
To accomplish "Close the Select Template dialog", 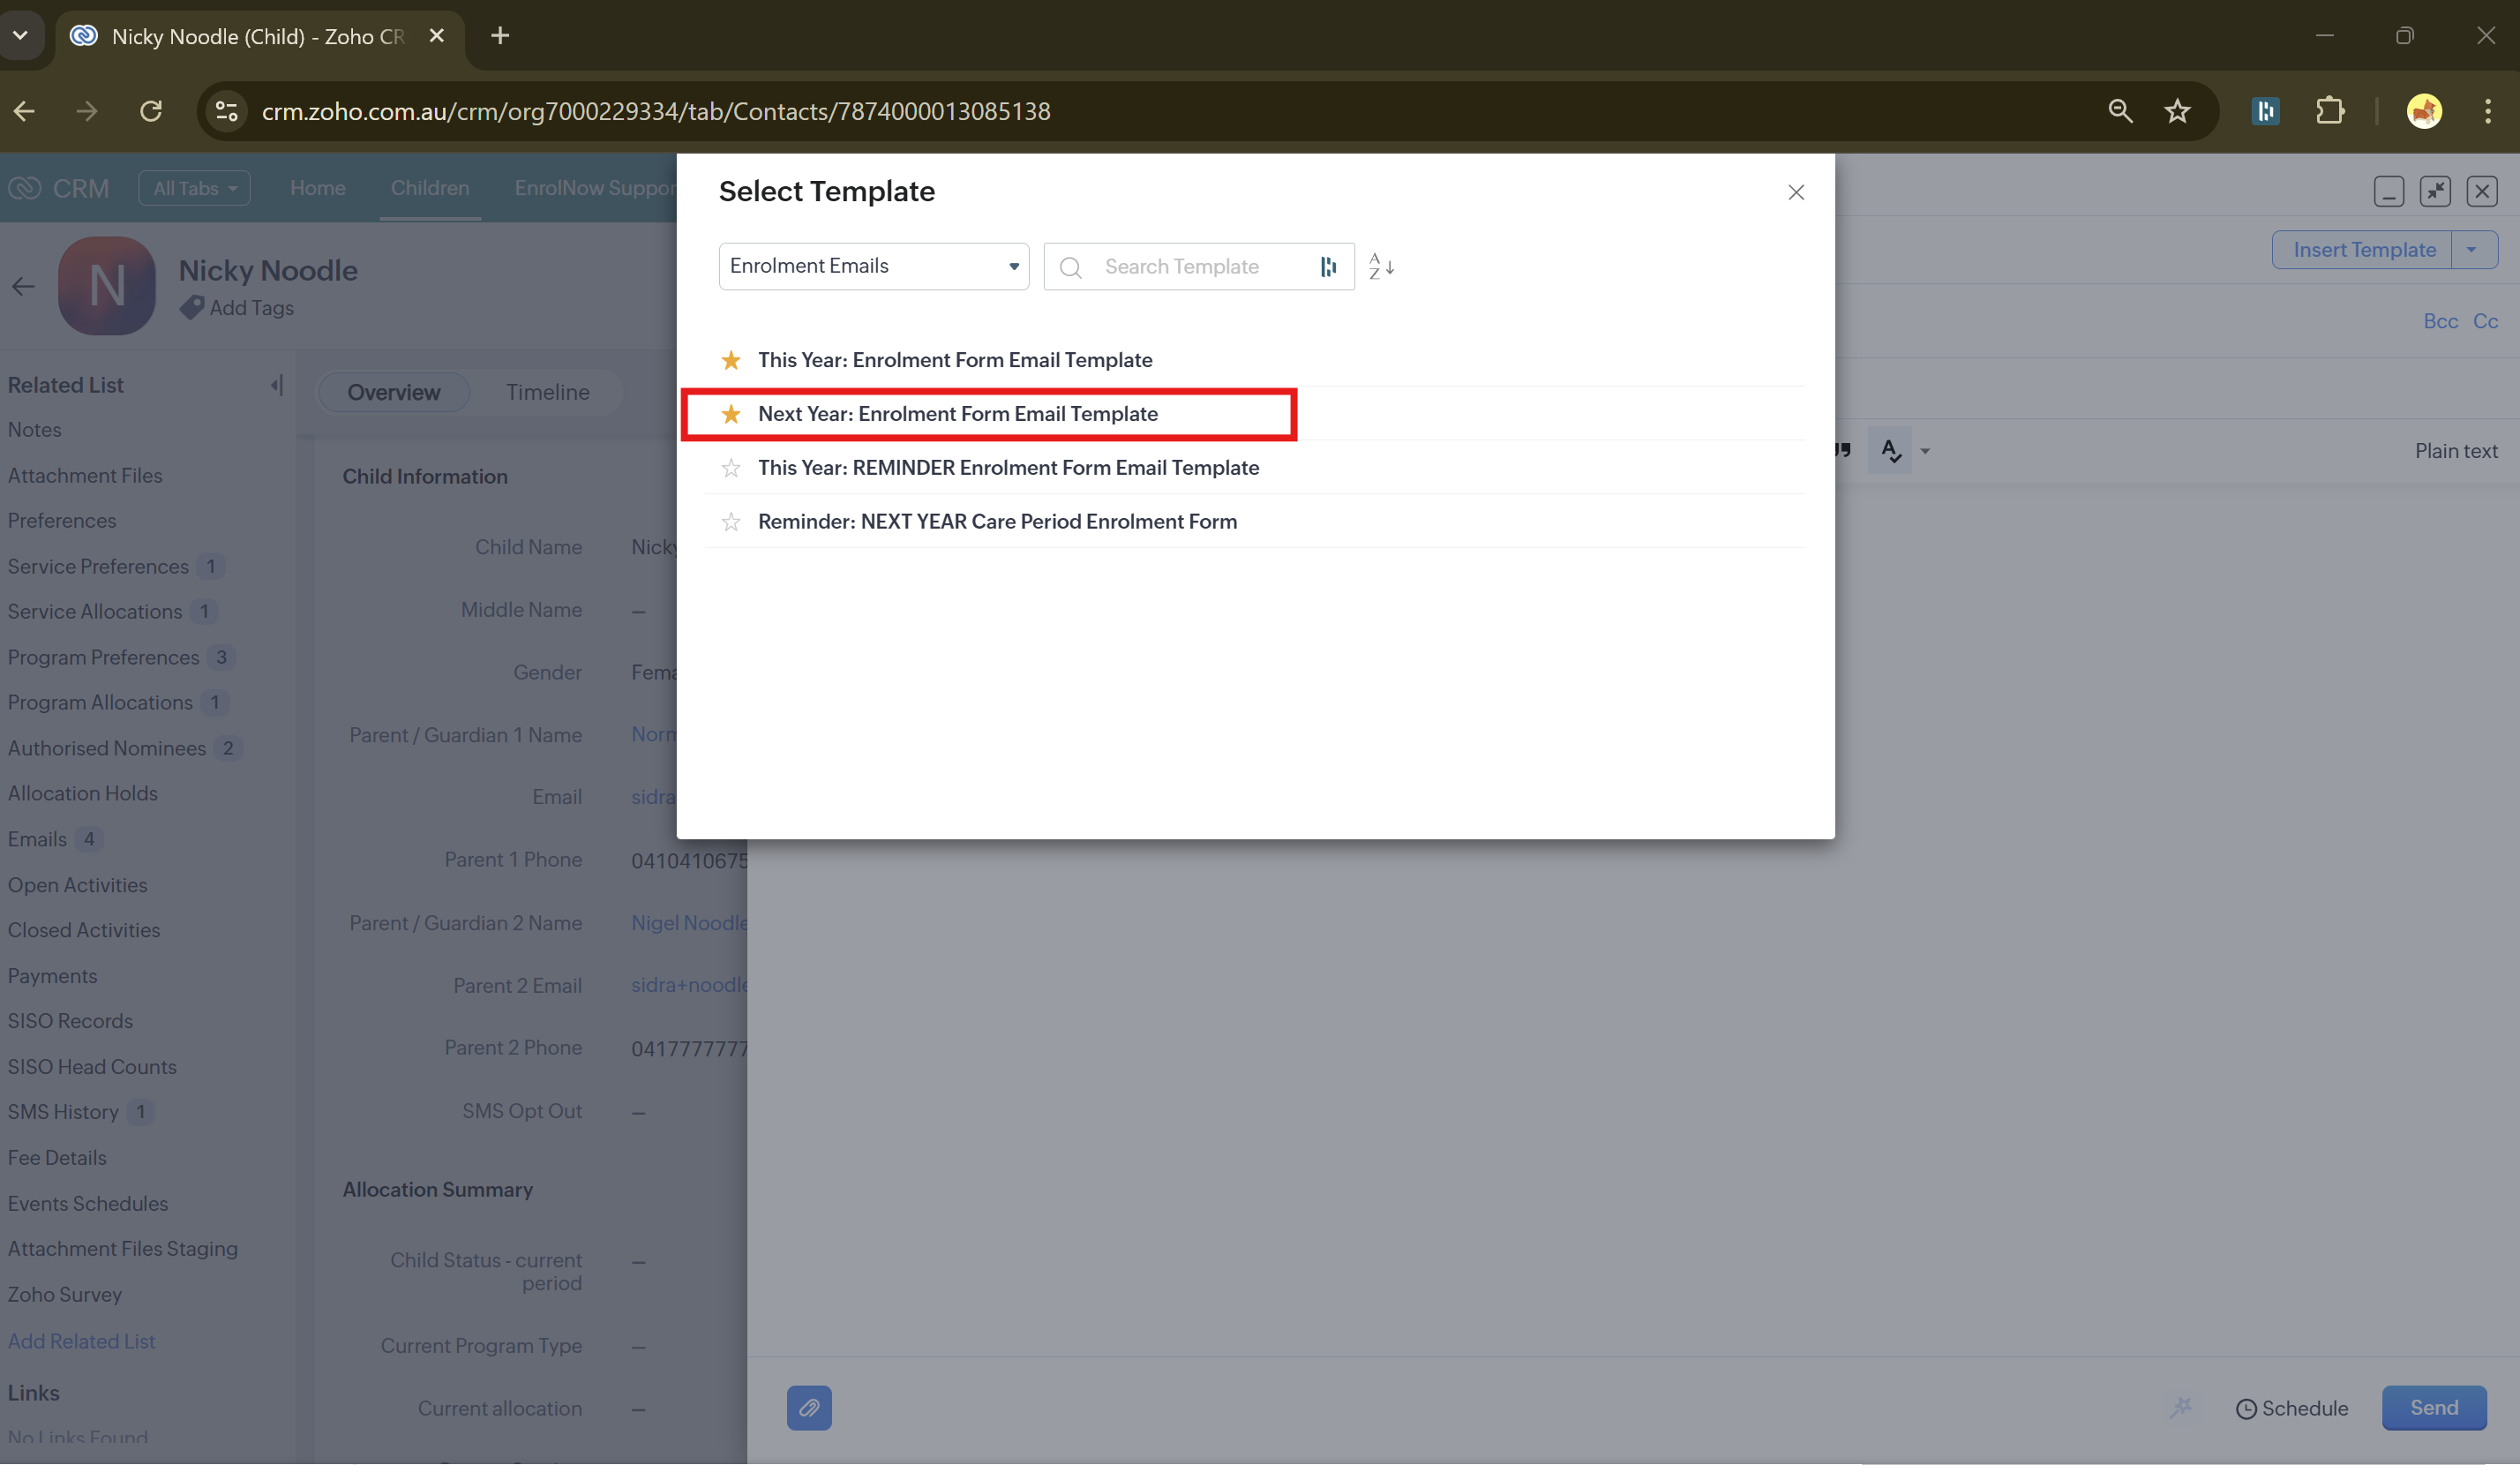I will coord(1795,192).
